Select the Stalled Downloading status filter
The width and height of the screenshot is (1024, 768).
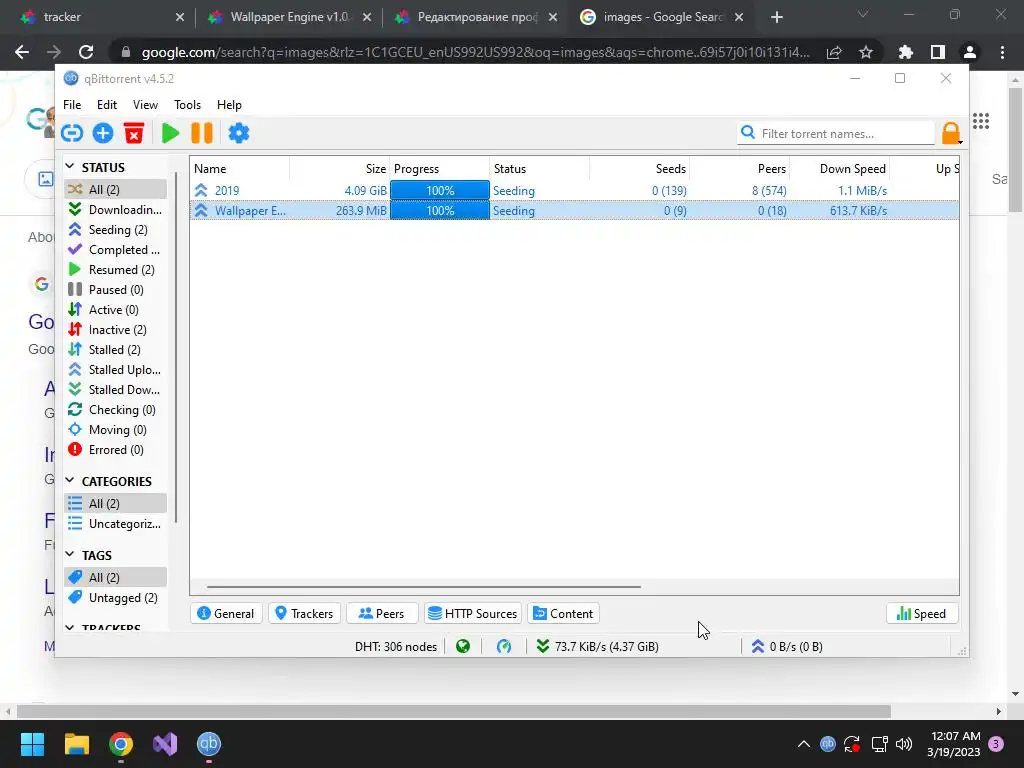(115, 390)
